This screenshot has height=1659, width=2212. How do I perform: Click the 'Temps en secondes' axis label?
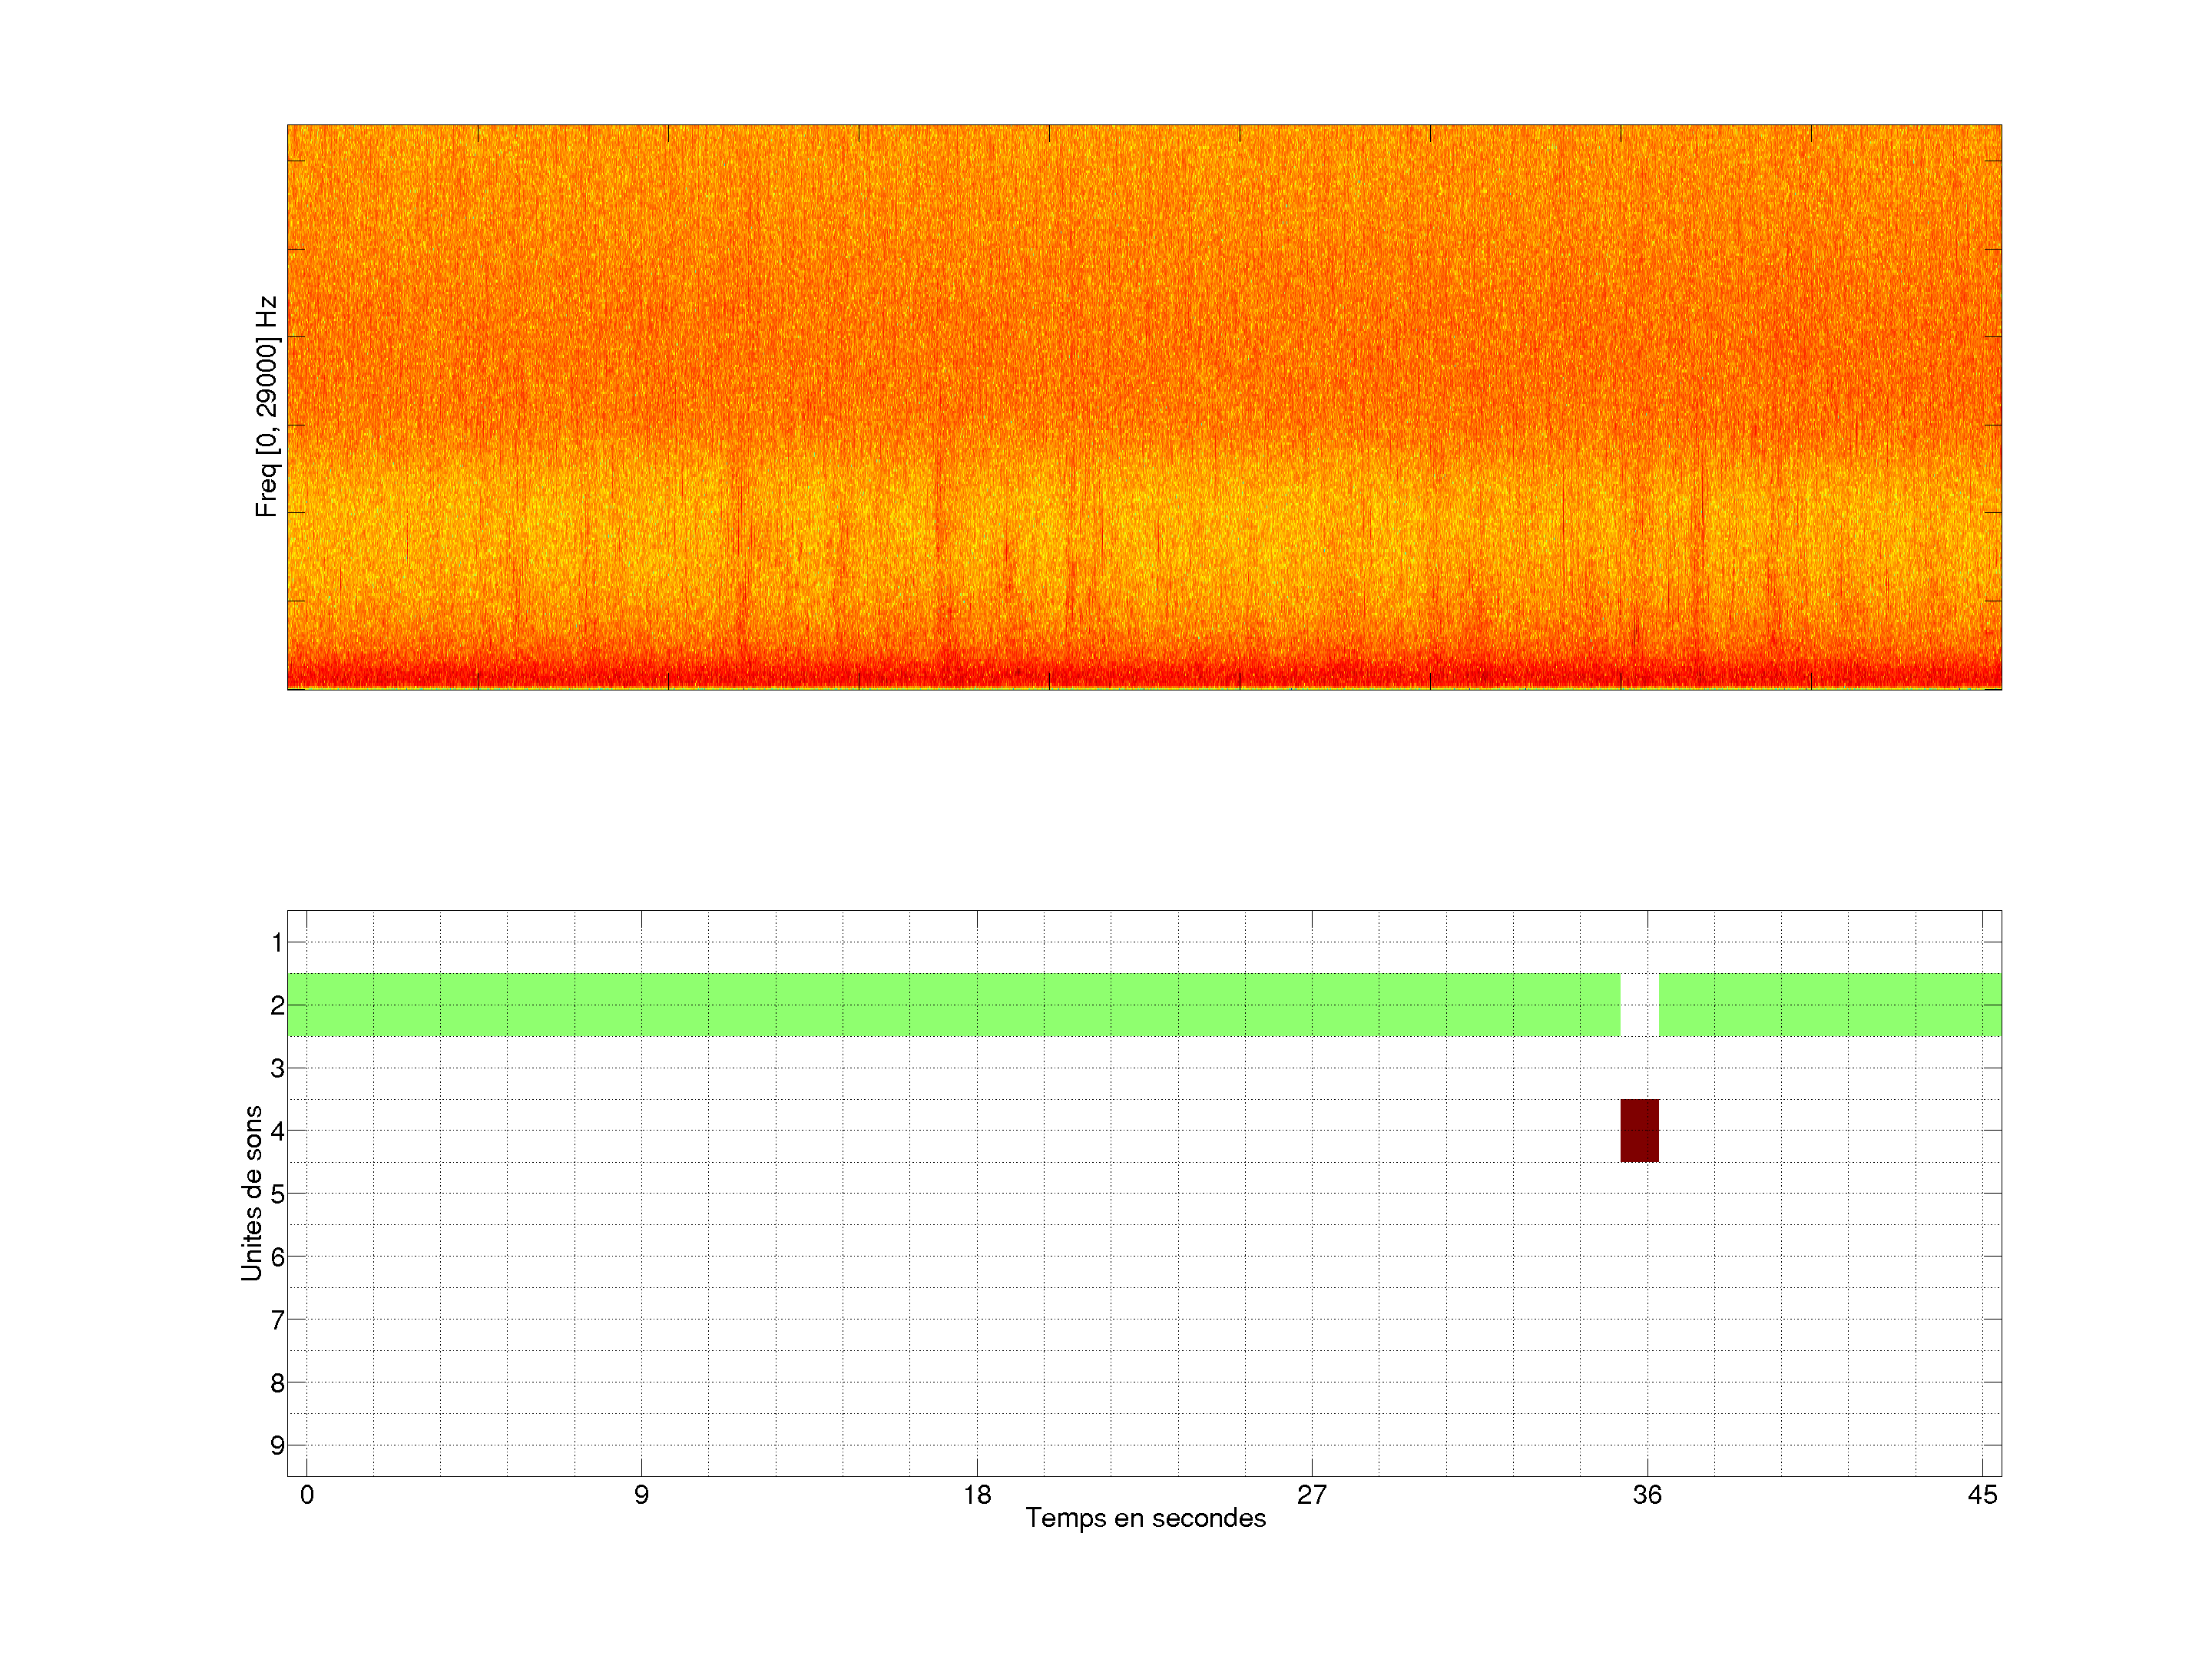pyautogui.click(x=1145, y=1519)
